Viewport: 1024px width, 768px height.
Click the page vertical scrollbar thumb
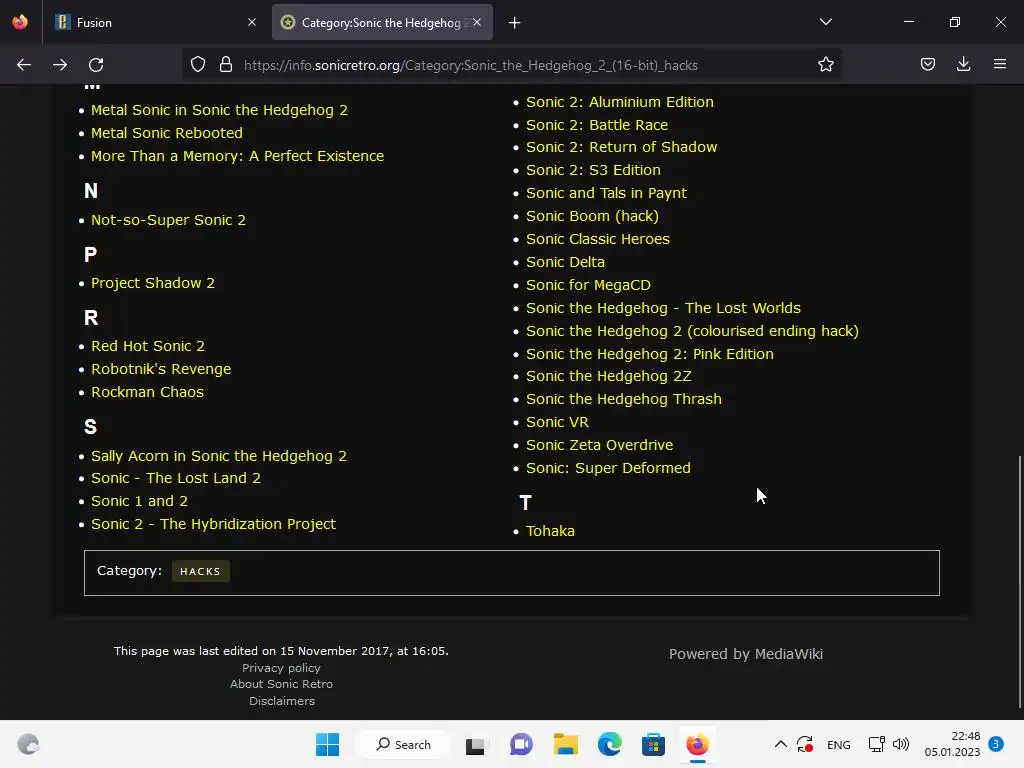1019,581
